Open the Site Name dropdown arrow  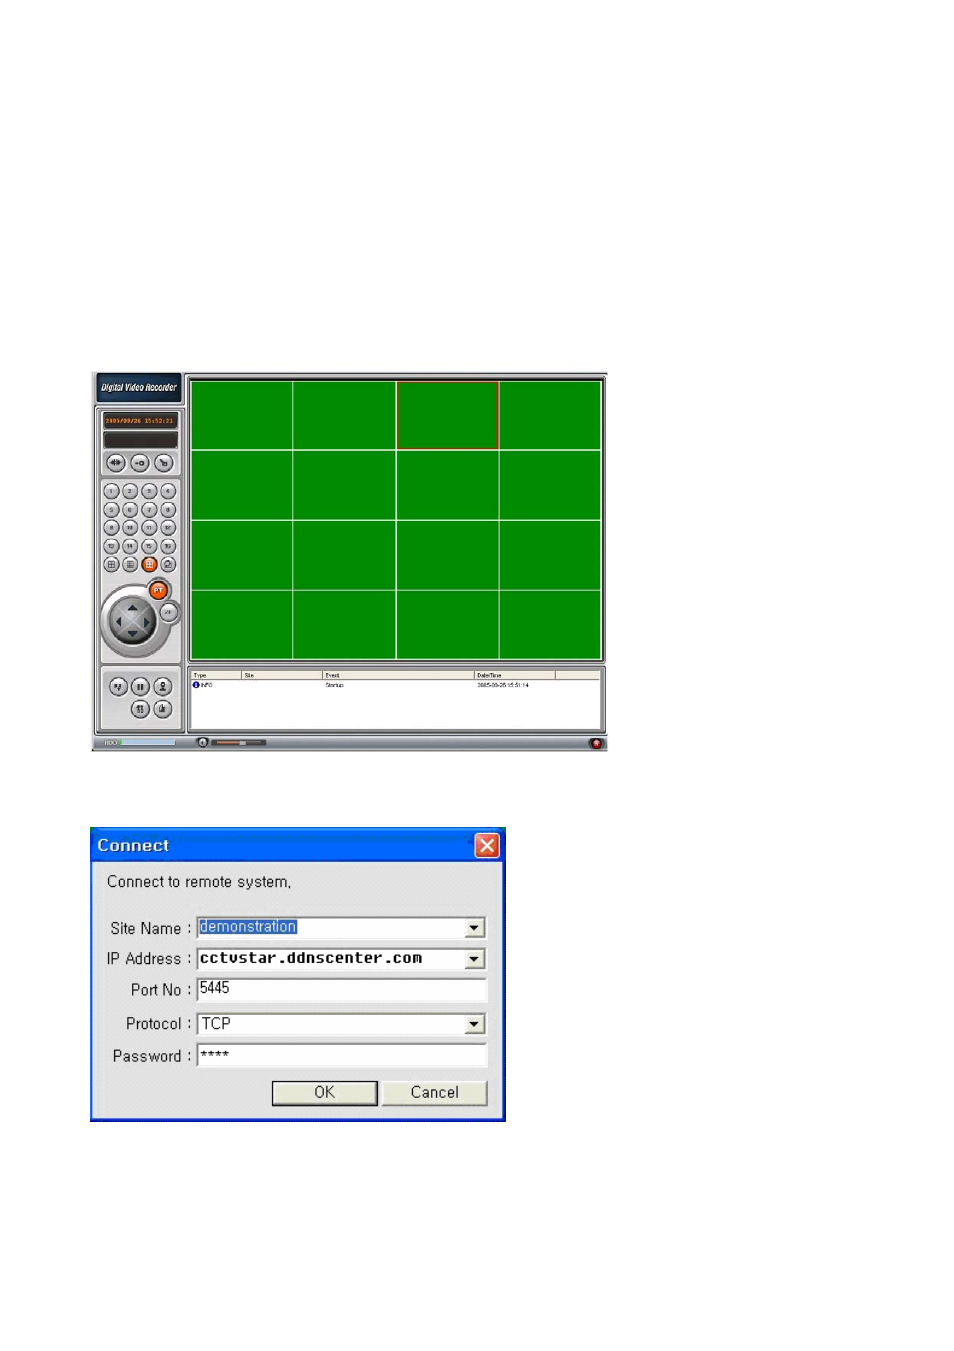475,928
